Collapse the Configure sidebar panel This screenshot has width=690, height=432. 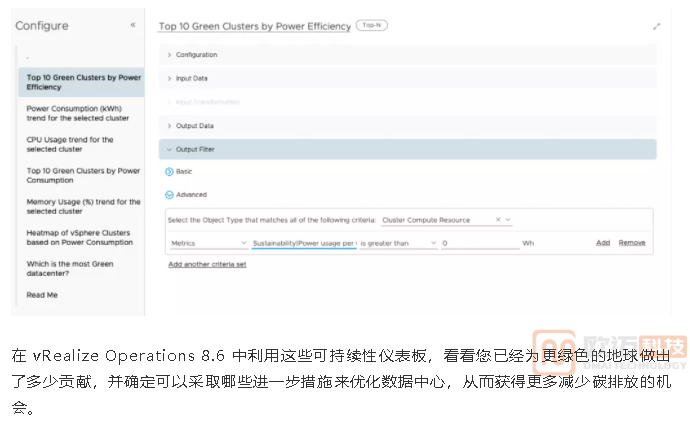133,25
